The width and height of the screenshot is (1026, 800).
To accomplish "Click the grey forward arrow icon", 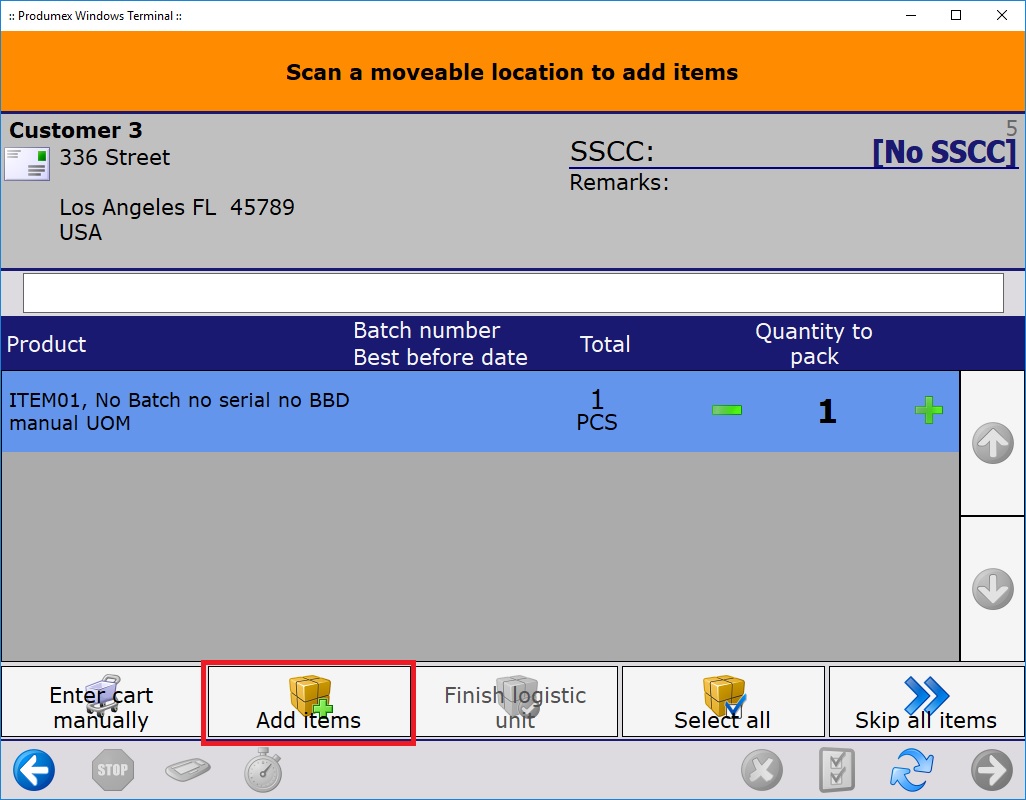I will tap(991, 770).
